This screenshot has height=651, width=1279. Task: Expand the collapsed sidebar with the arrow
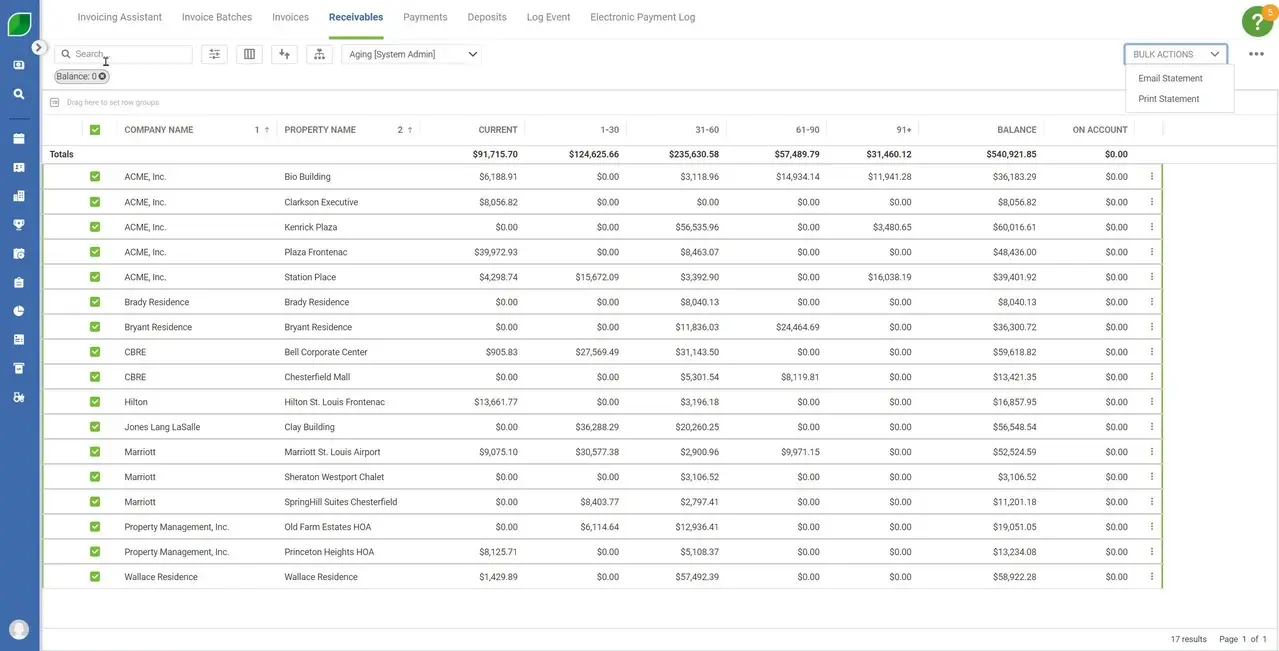pyautogui.click(x=38, y=45)
